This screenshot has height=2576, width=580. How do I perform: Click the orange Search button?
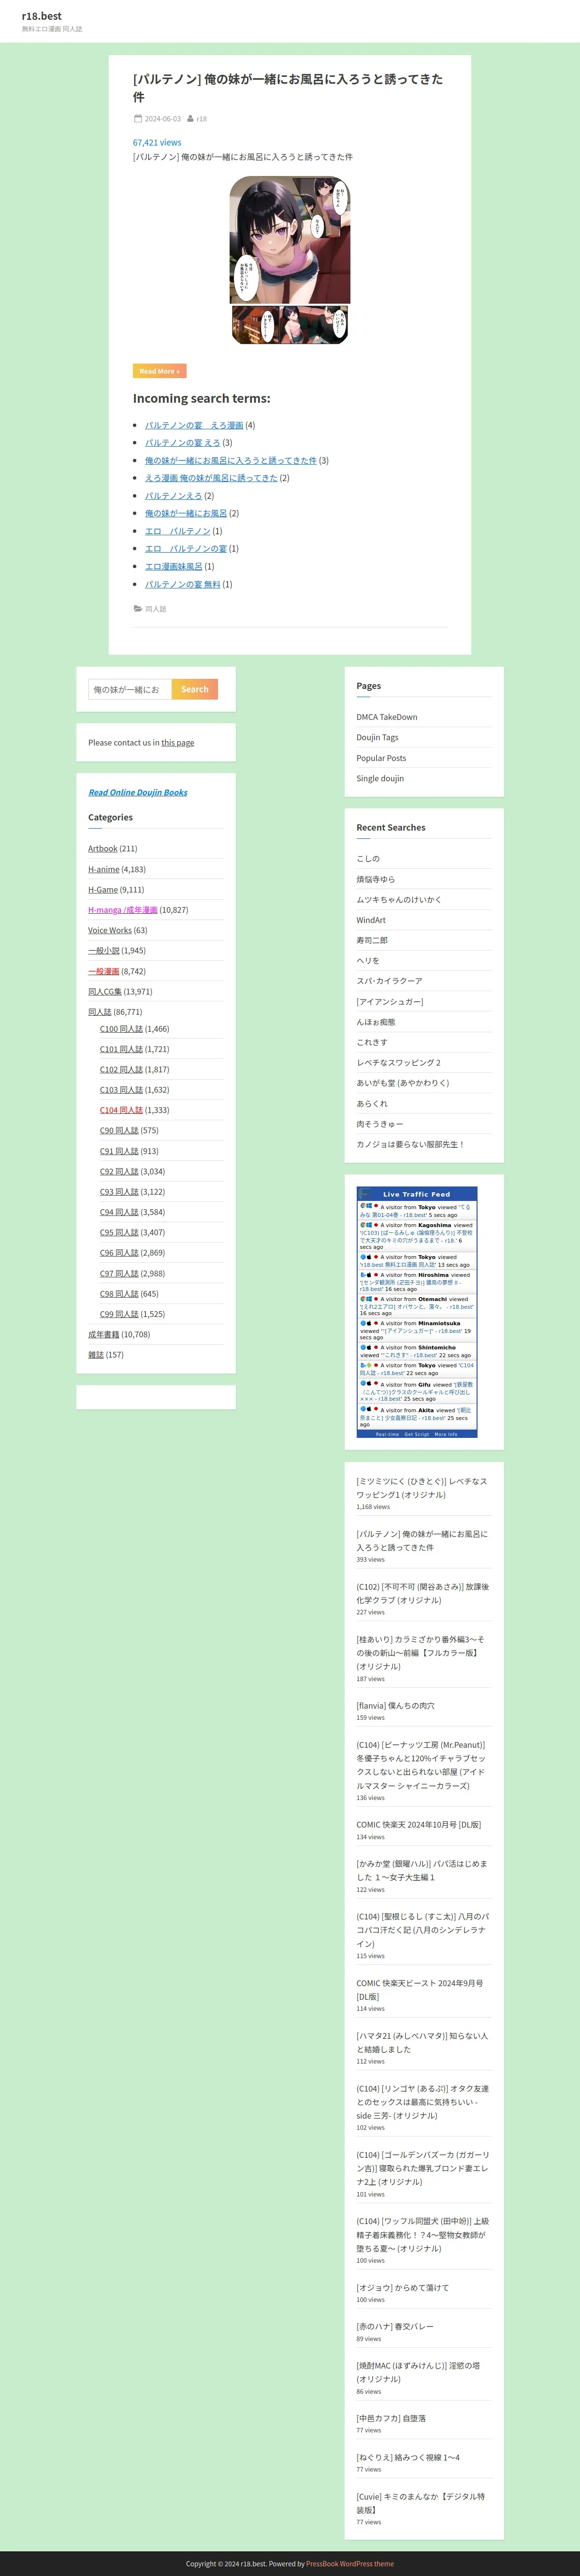(x=195, y=689)
